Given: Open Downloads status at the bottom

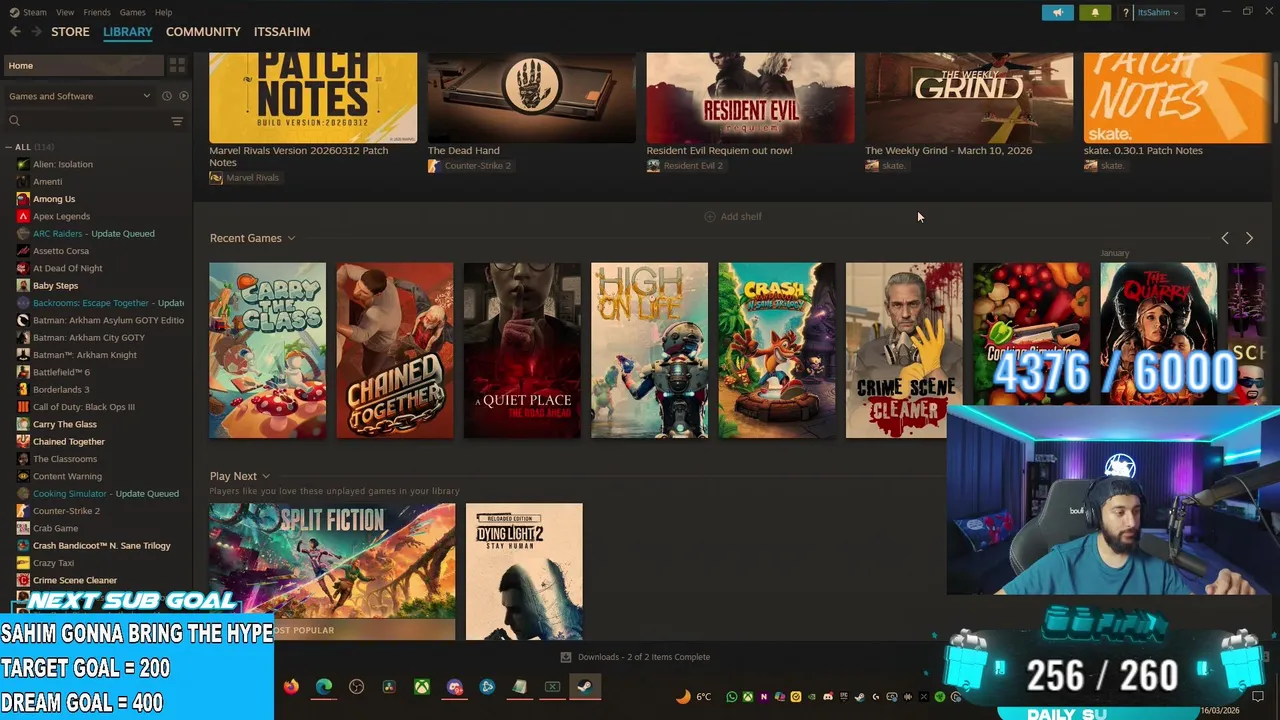Looking at the screenshot, I should pyautogui.click(x=635, y=657).
